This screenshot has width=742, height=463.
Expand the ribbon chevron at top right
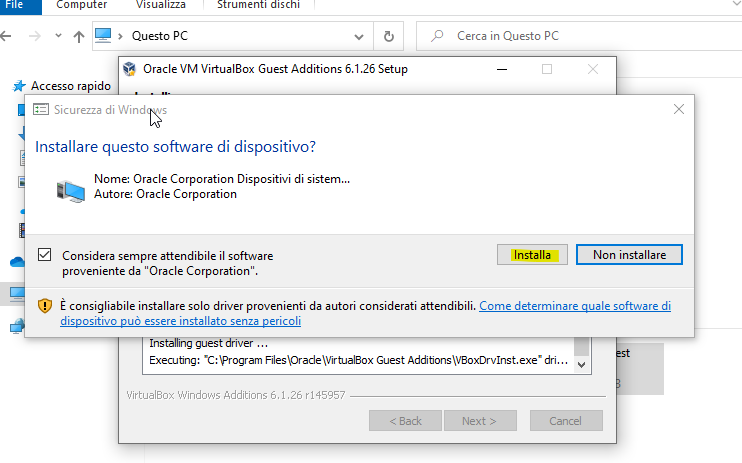point(736,4)
